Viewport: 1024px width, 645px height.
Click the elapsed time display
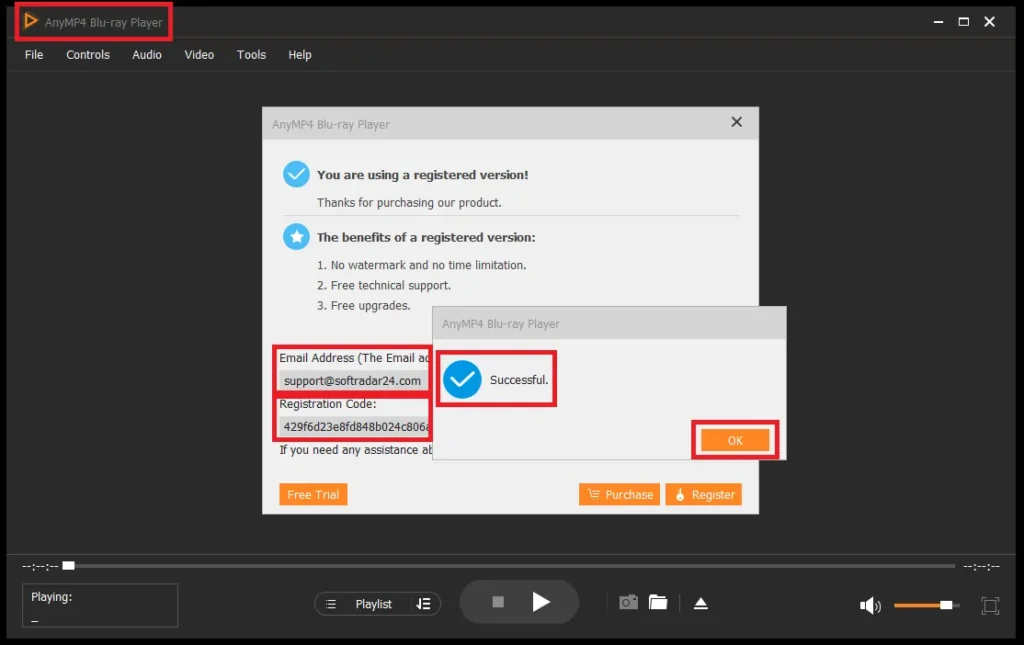click(x=40, y=566)
